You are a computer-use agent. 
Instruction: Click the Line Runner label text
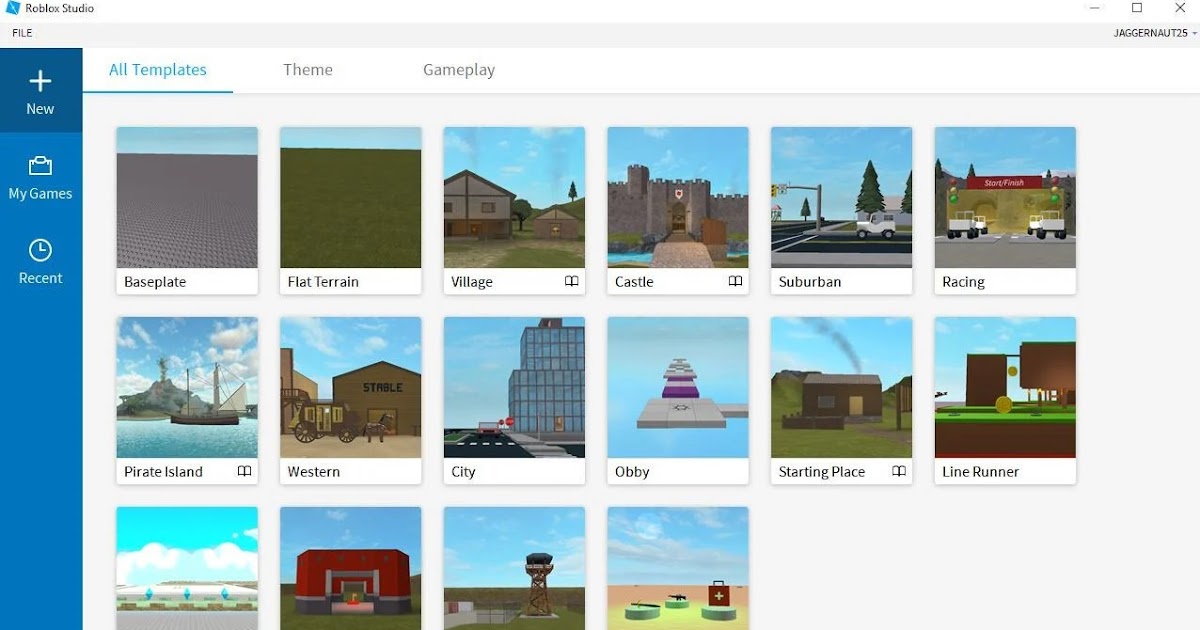pyautogui.click(x=981, y=472)
